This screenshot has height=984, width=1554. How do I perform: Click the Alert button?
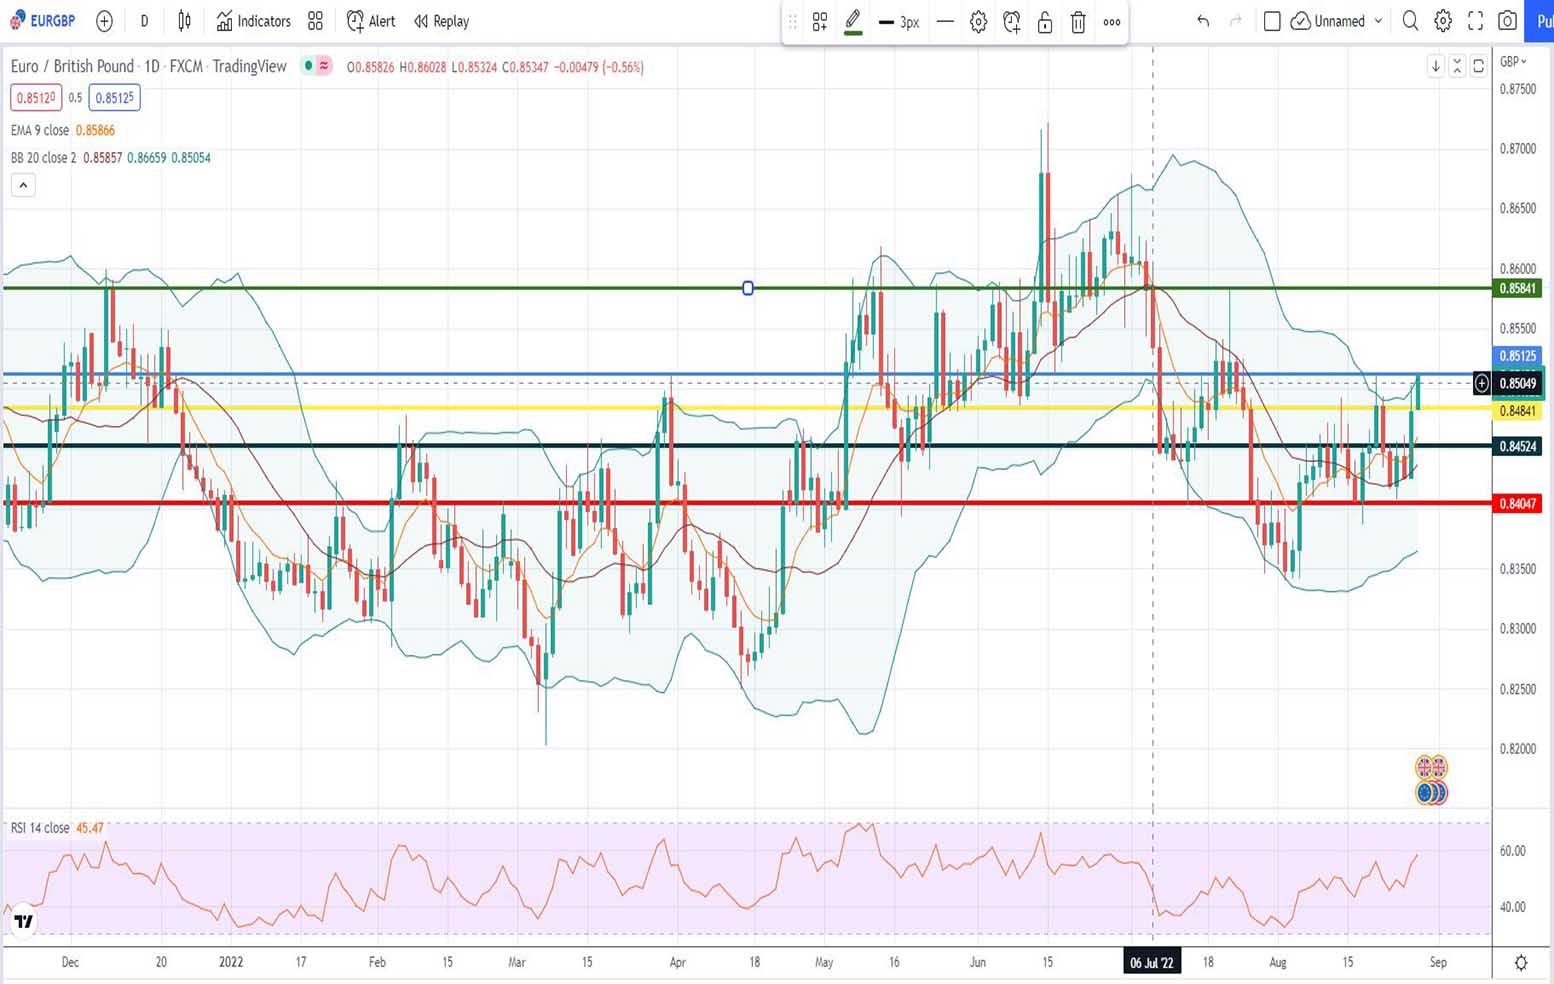(371, 21)
